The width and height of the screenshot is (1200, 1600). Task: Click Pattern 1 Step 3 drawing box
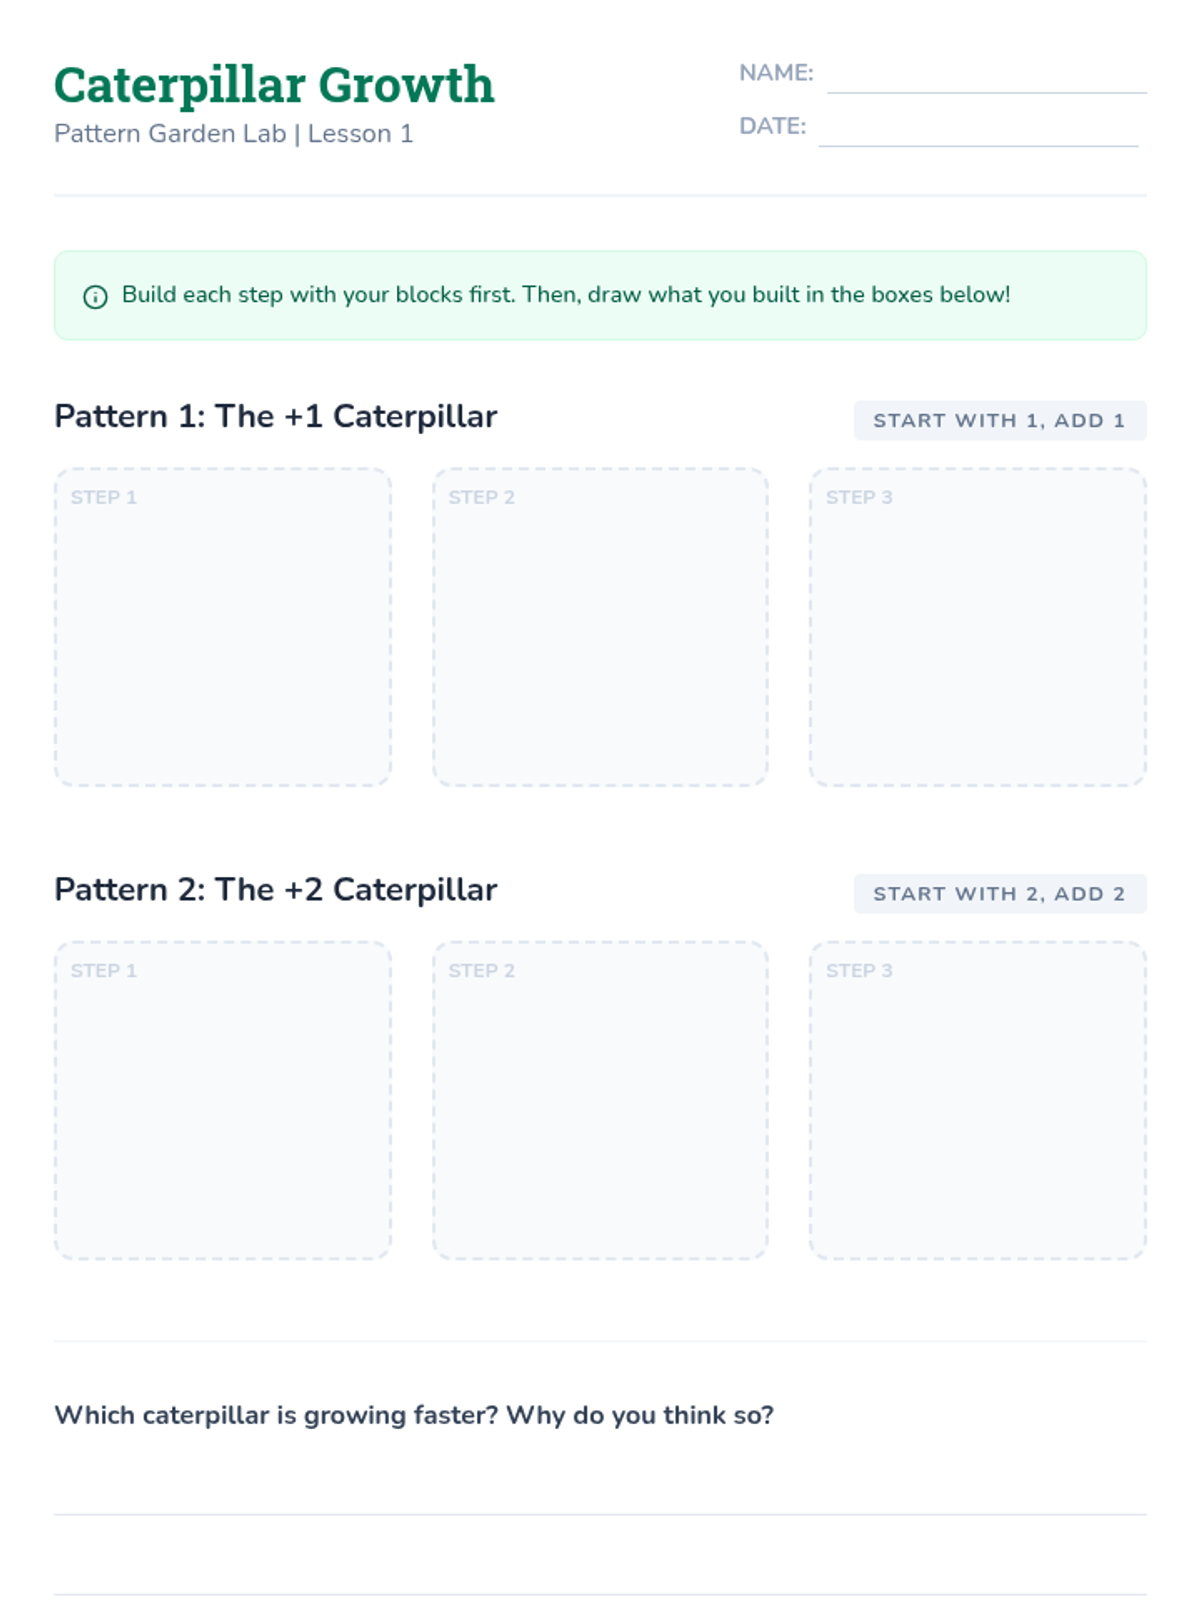coord(977,627)
